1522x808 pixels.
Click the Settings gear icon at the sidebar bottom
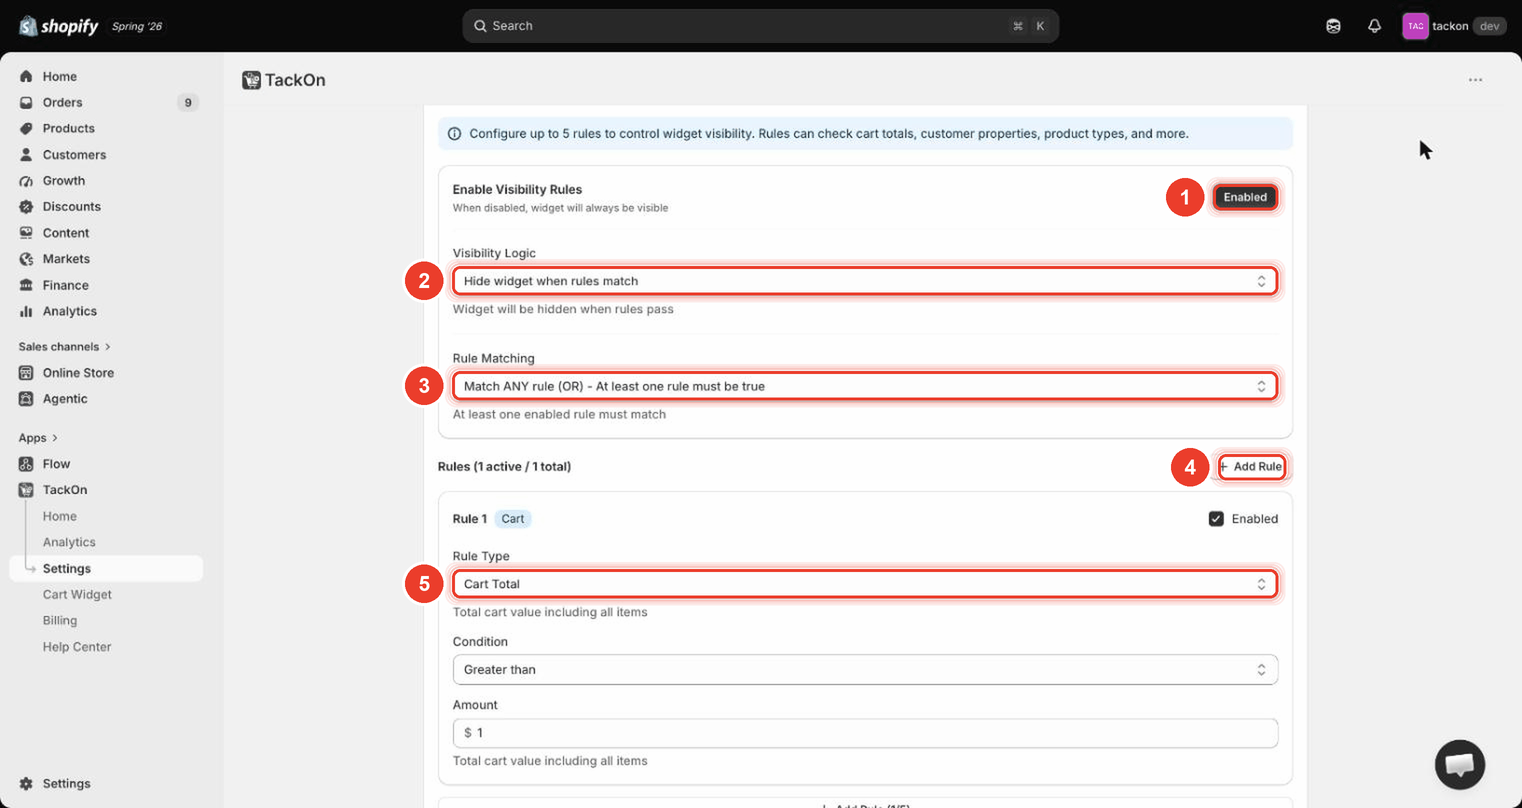(x=26, y=784)
